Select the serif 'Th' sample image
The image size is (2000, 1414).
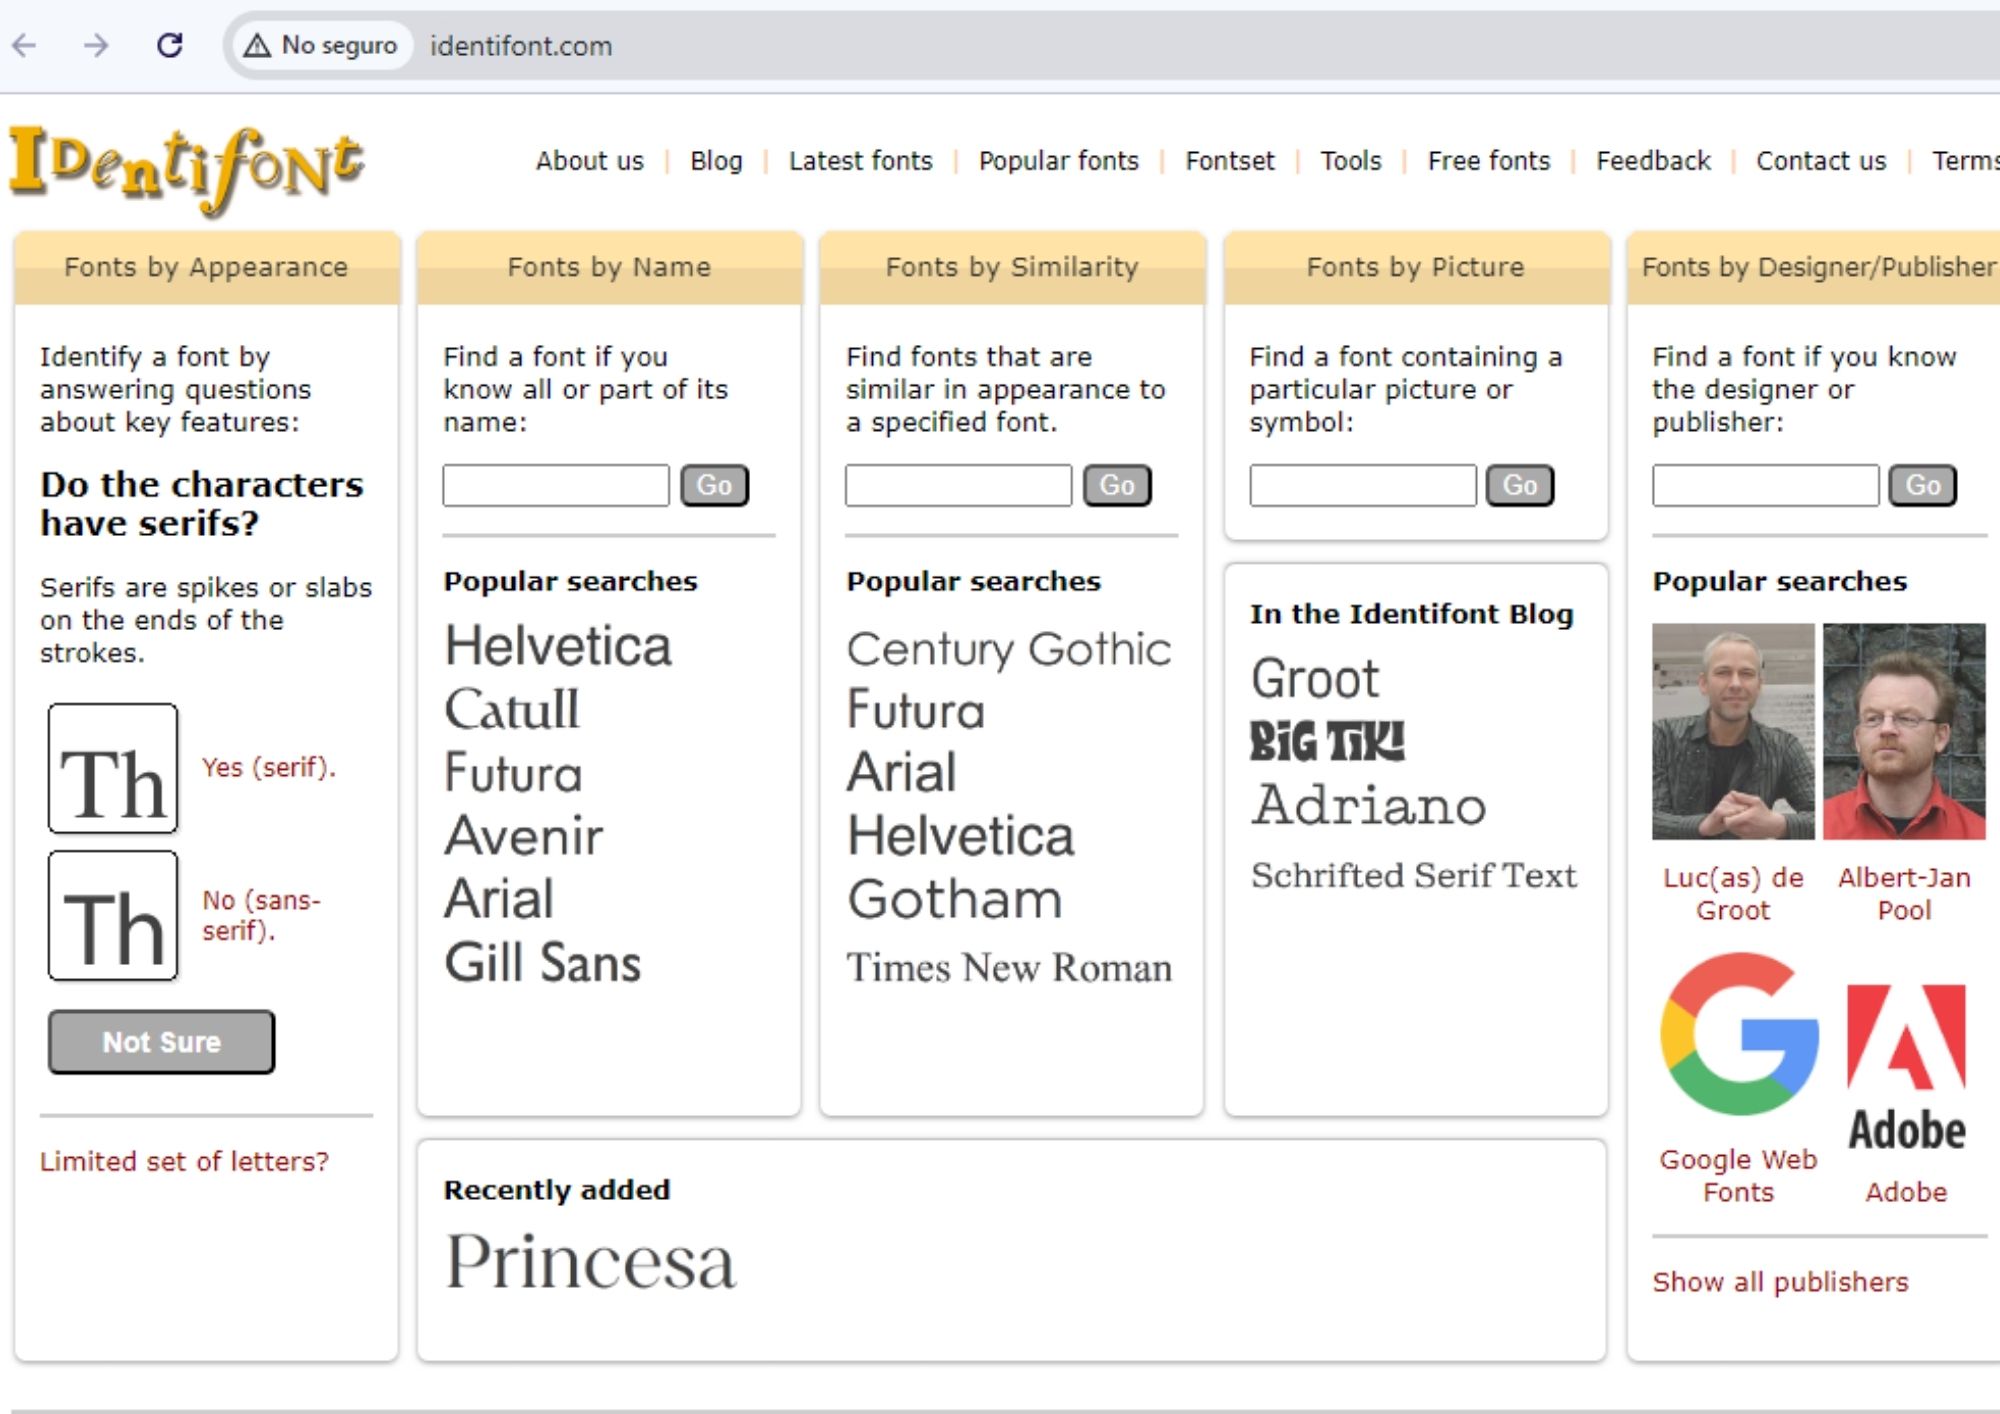click(113, 768)
